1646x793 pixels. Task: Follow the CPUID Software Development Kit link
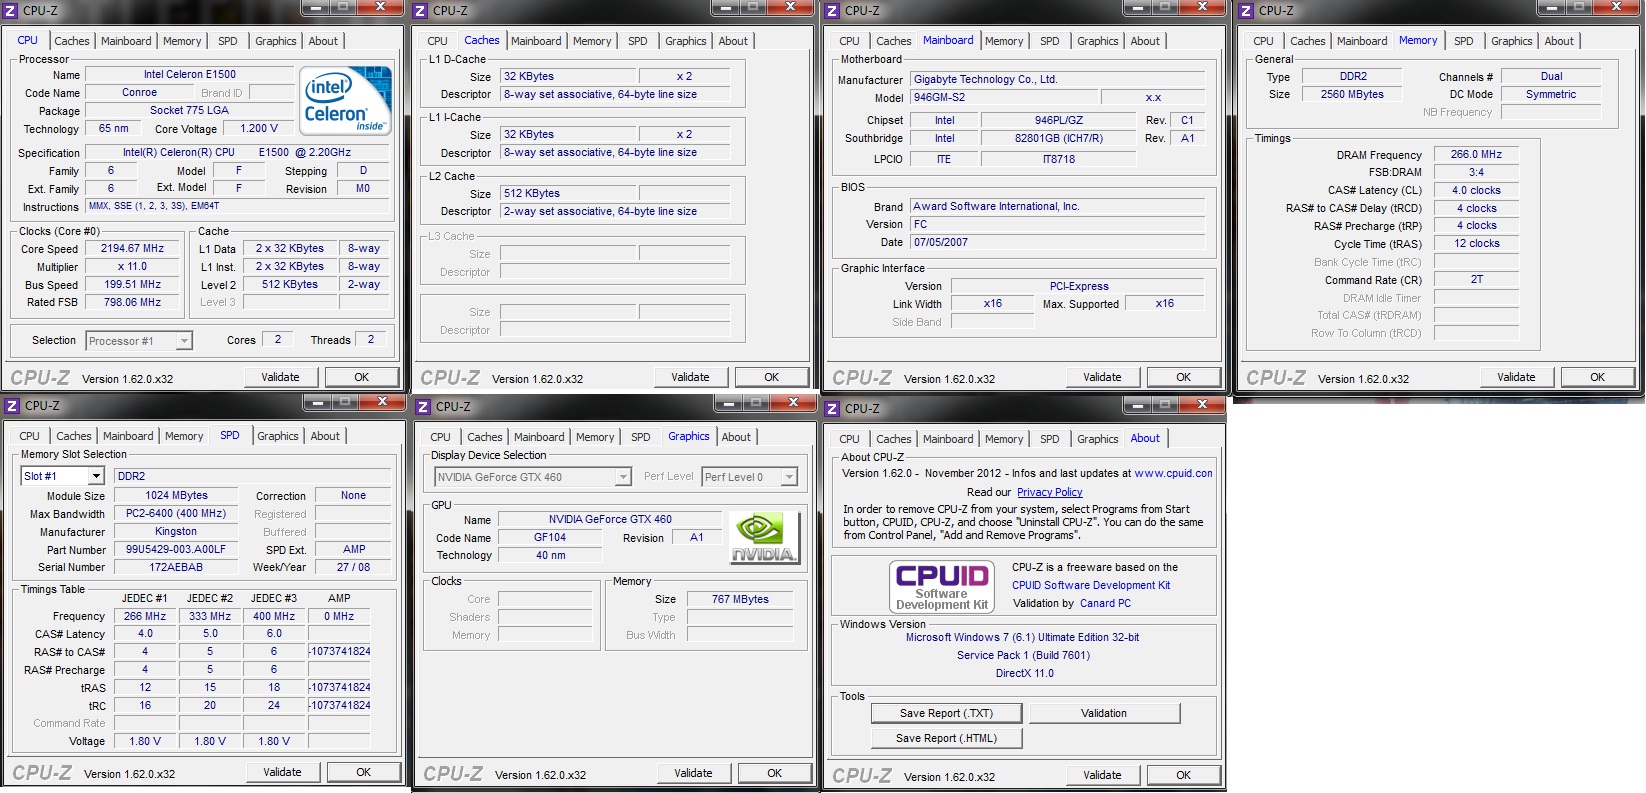coord(1091,585)
